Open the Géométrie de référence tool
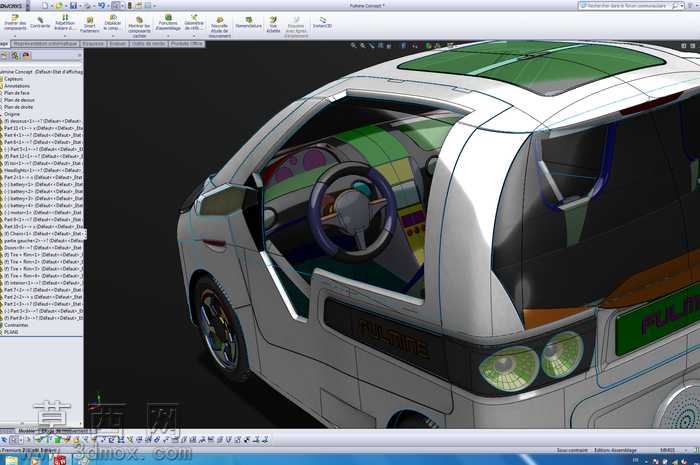700x465 pixels. pos(194,22)
